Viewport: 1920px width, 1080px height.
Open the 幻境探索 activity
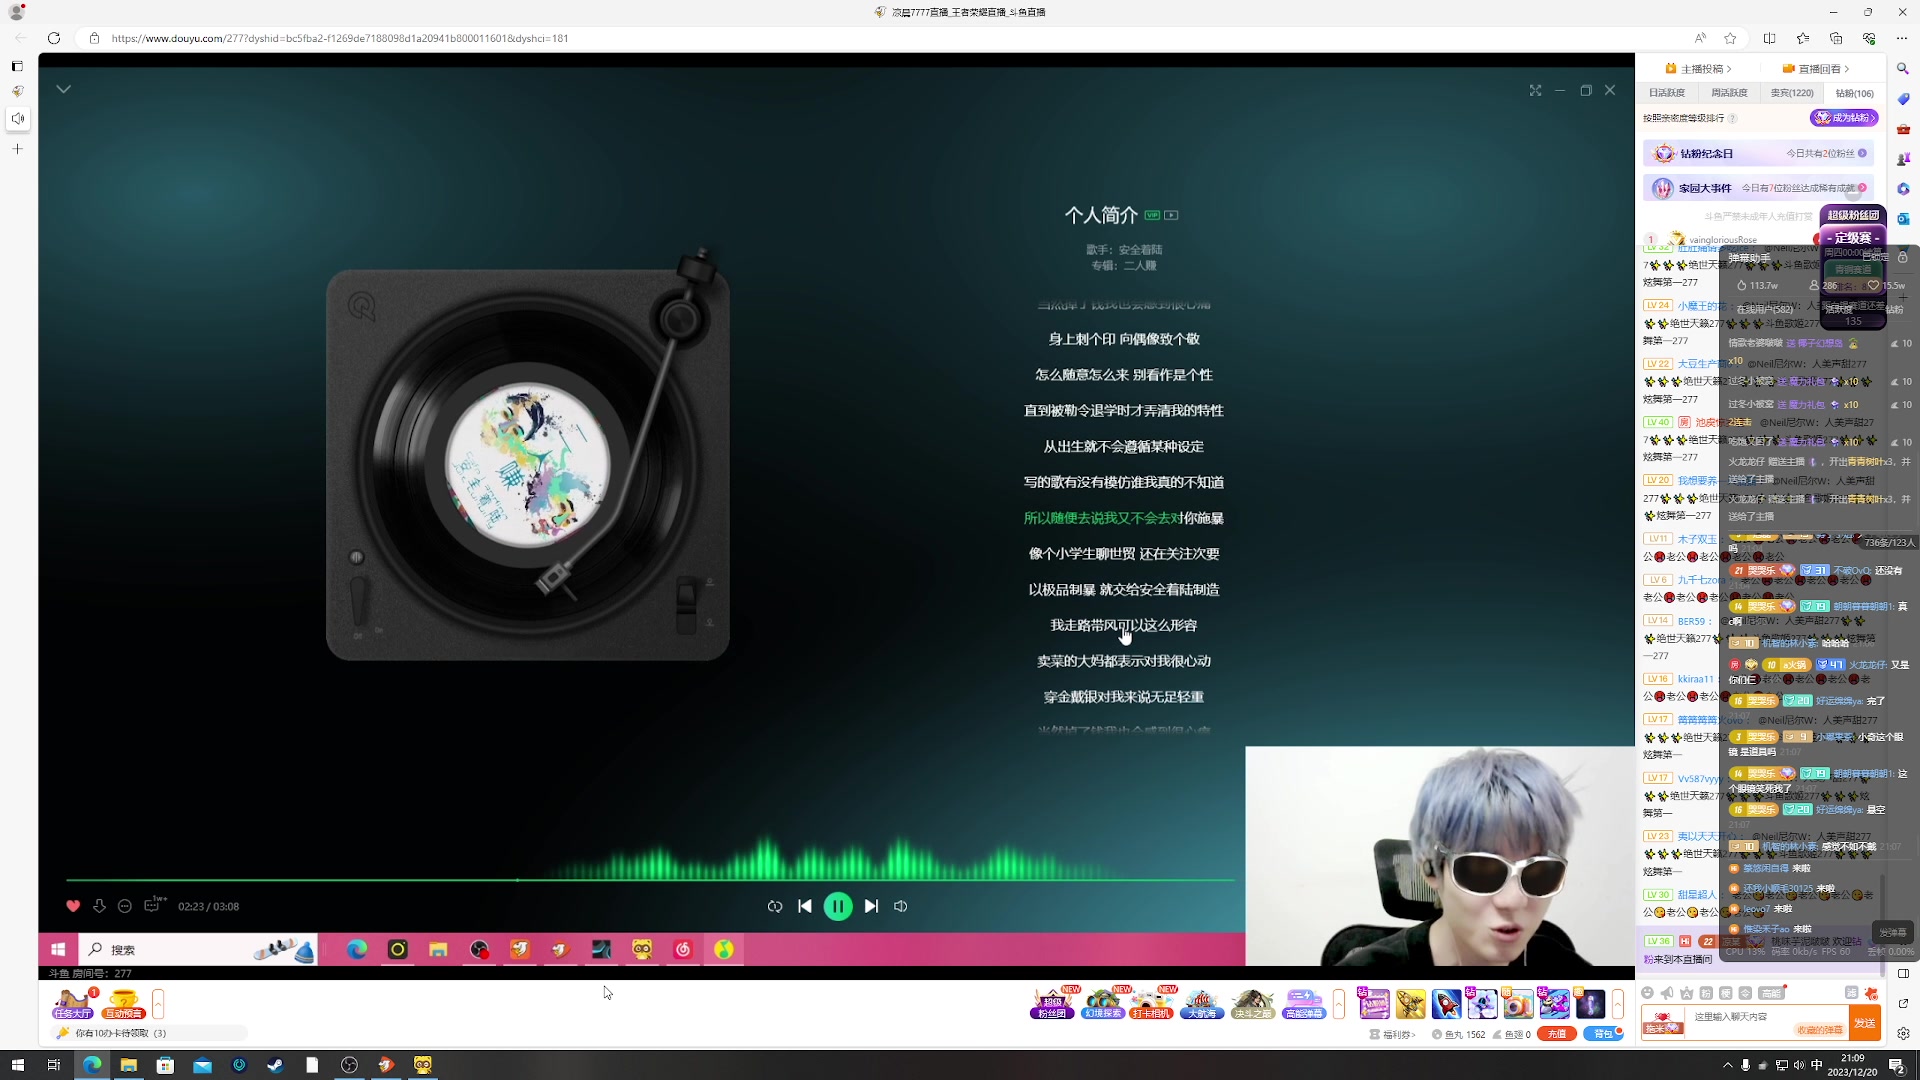click(1102, 1003)
